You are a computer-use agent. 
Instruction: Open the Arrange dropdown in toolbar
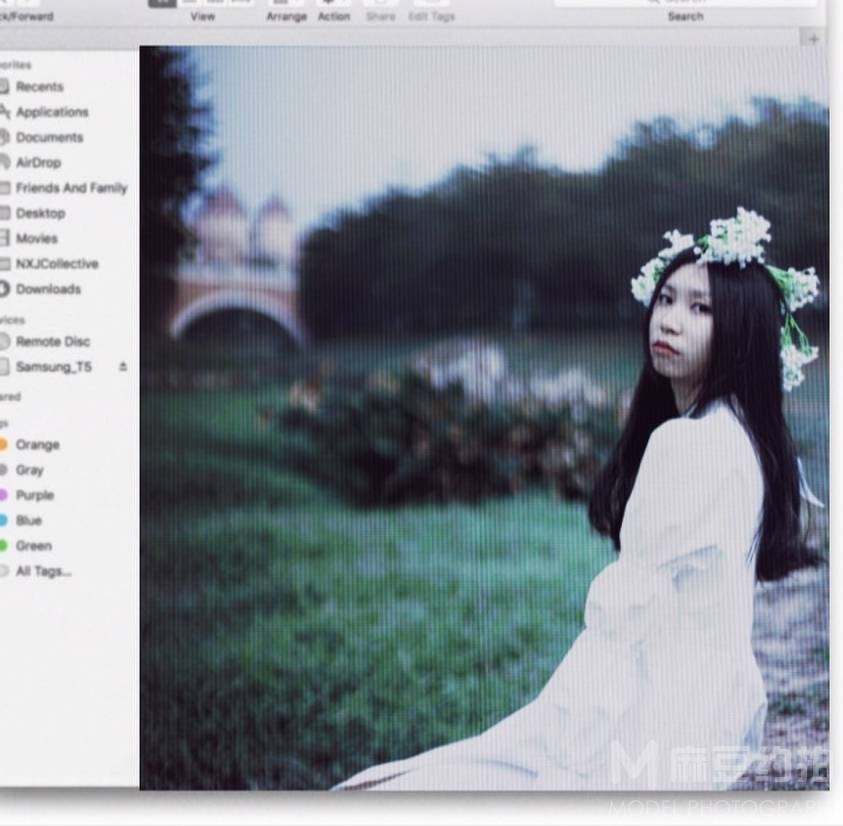tap(285, 4)
